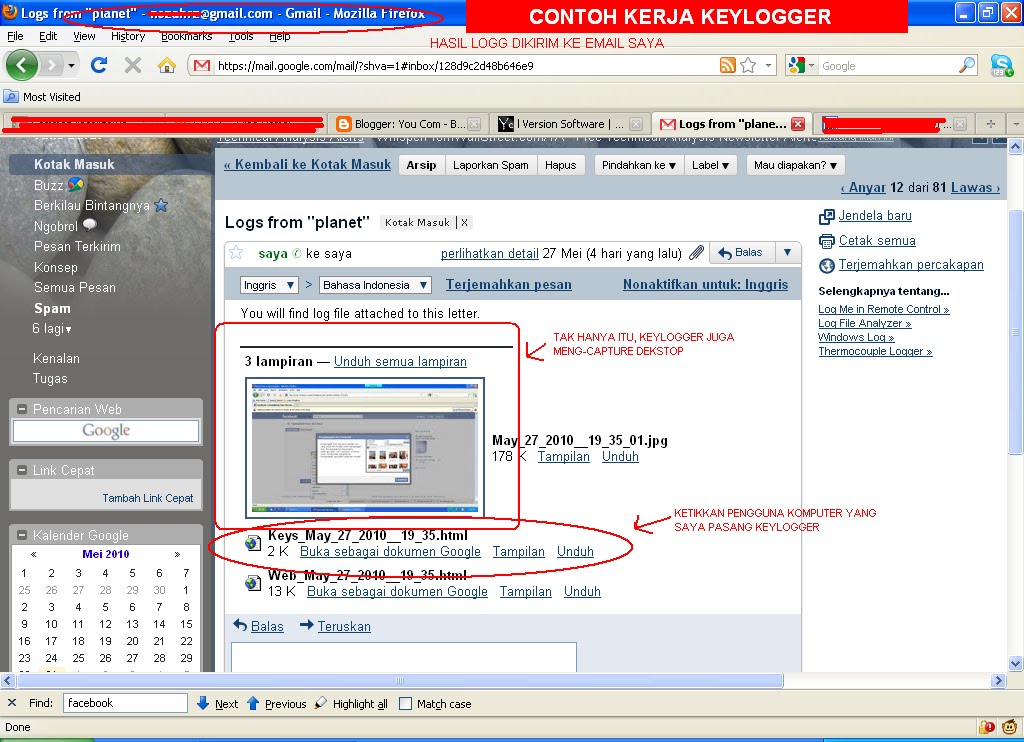The height and width of the screenshot is (742, 1024).
Task: Click the Find text field containing facebook
Action: [x=125, y=703]
